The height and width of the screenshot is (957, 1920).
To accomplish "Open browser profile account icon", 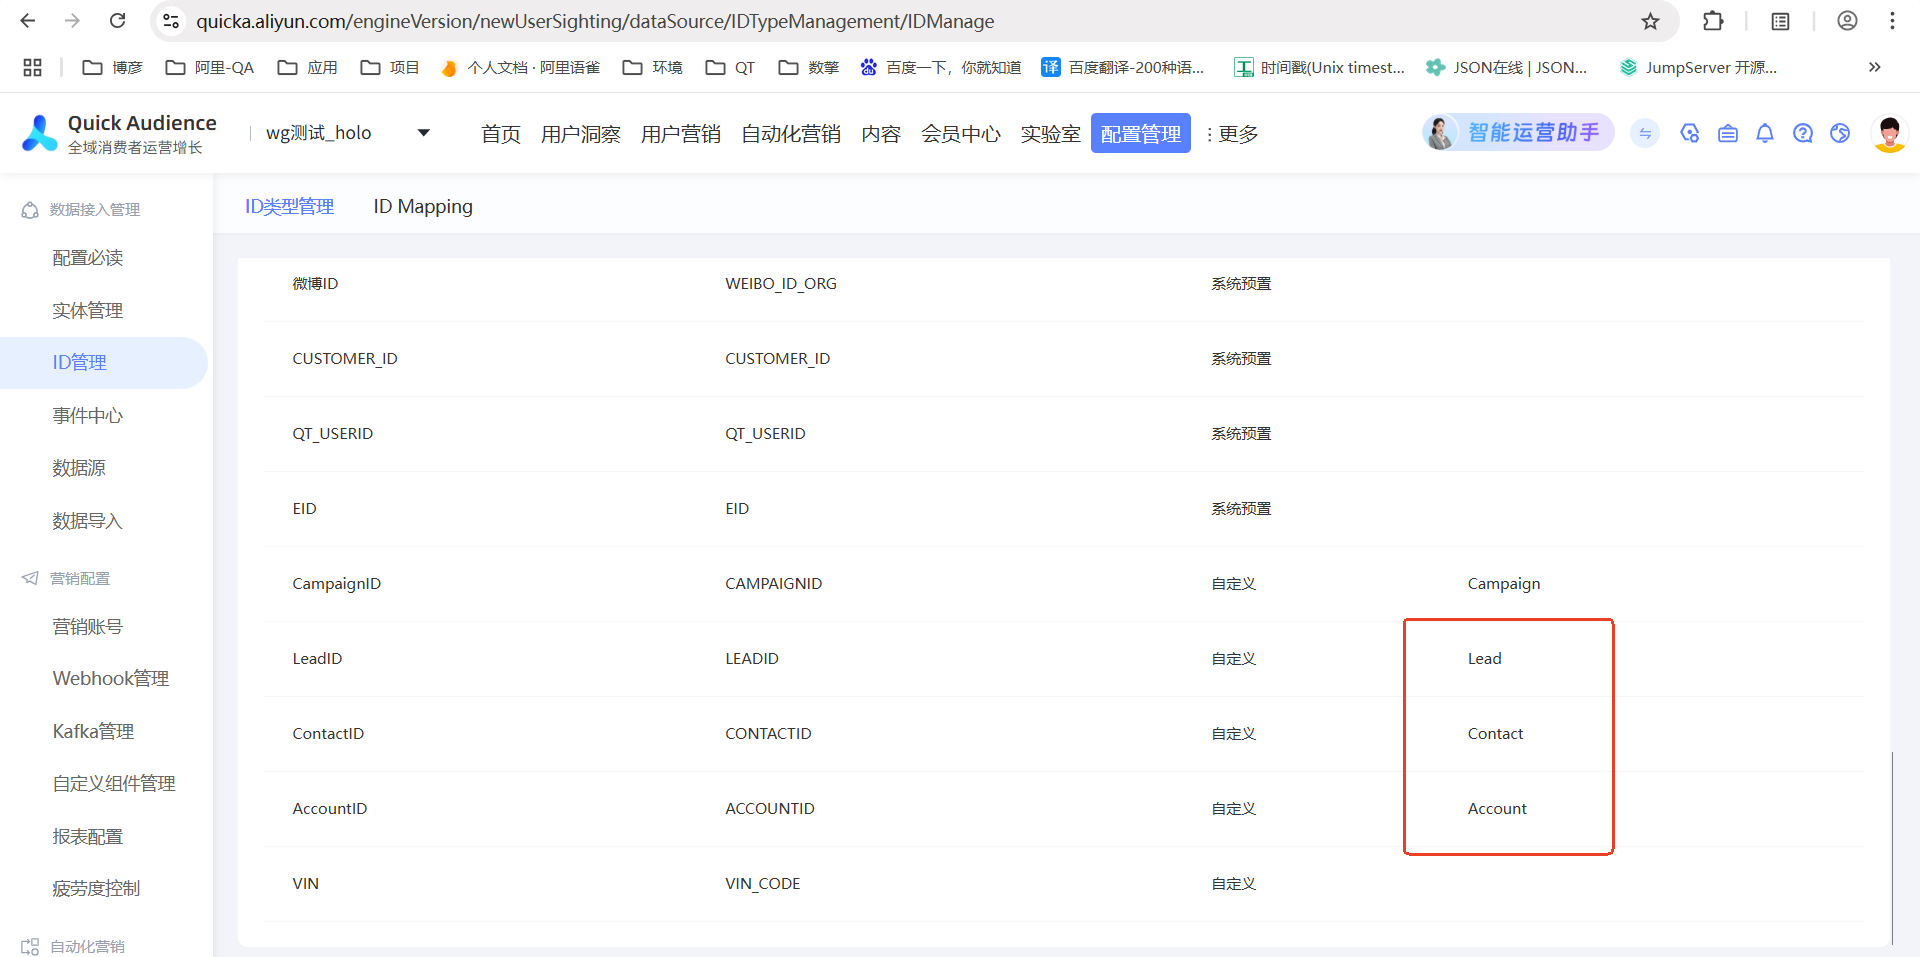I will (1847, 21).
